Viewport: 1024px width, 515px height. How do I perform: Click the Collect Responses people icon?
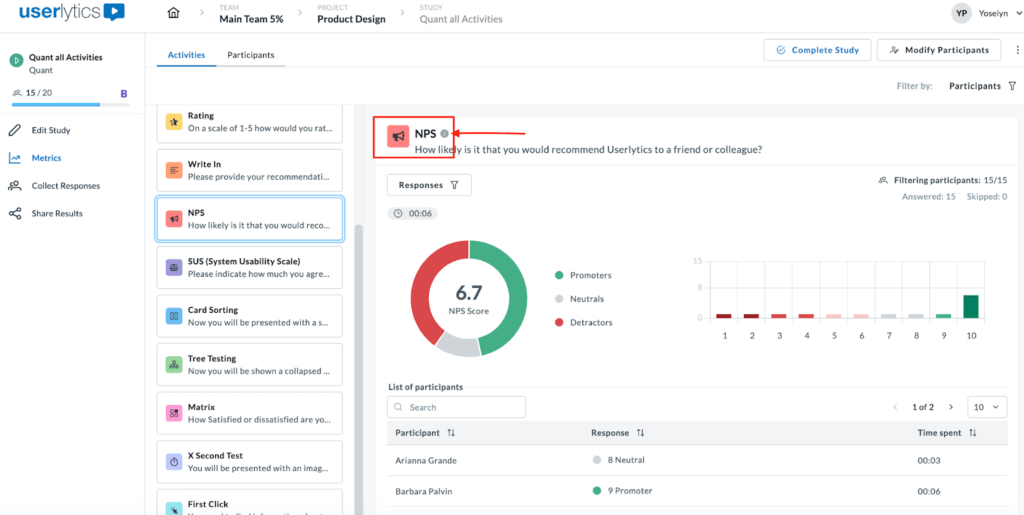pyautogui.click(x=14, y=186)
